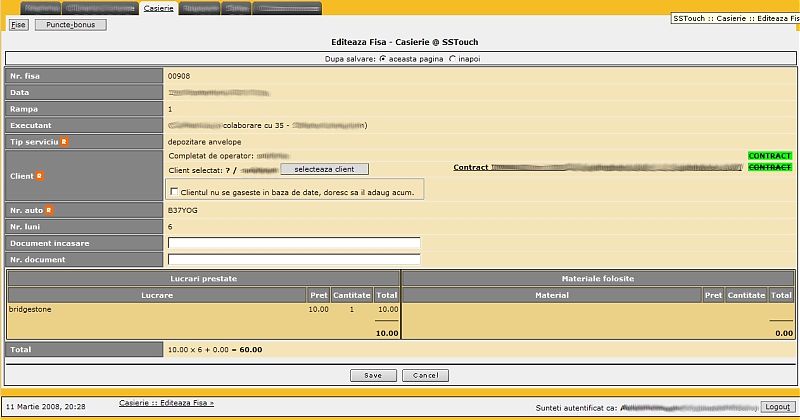Click the Lucrare column header
The width and height of the screenshot is (800, 420).
[157, 295]
